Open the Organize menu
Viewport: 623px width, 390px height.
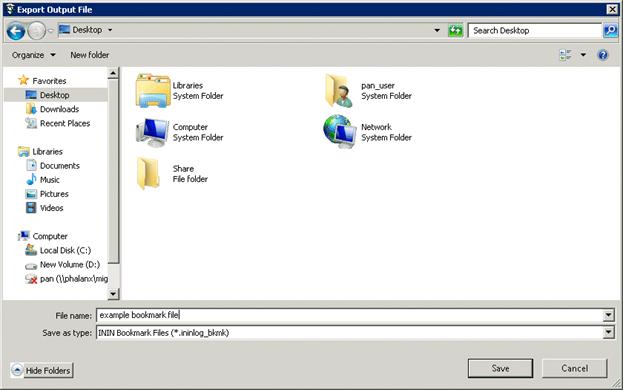[x=33, y=55]
